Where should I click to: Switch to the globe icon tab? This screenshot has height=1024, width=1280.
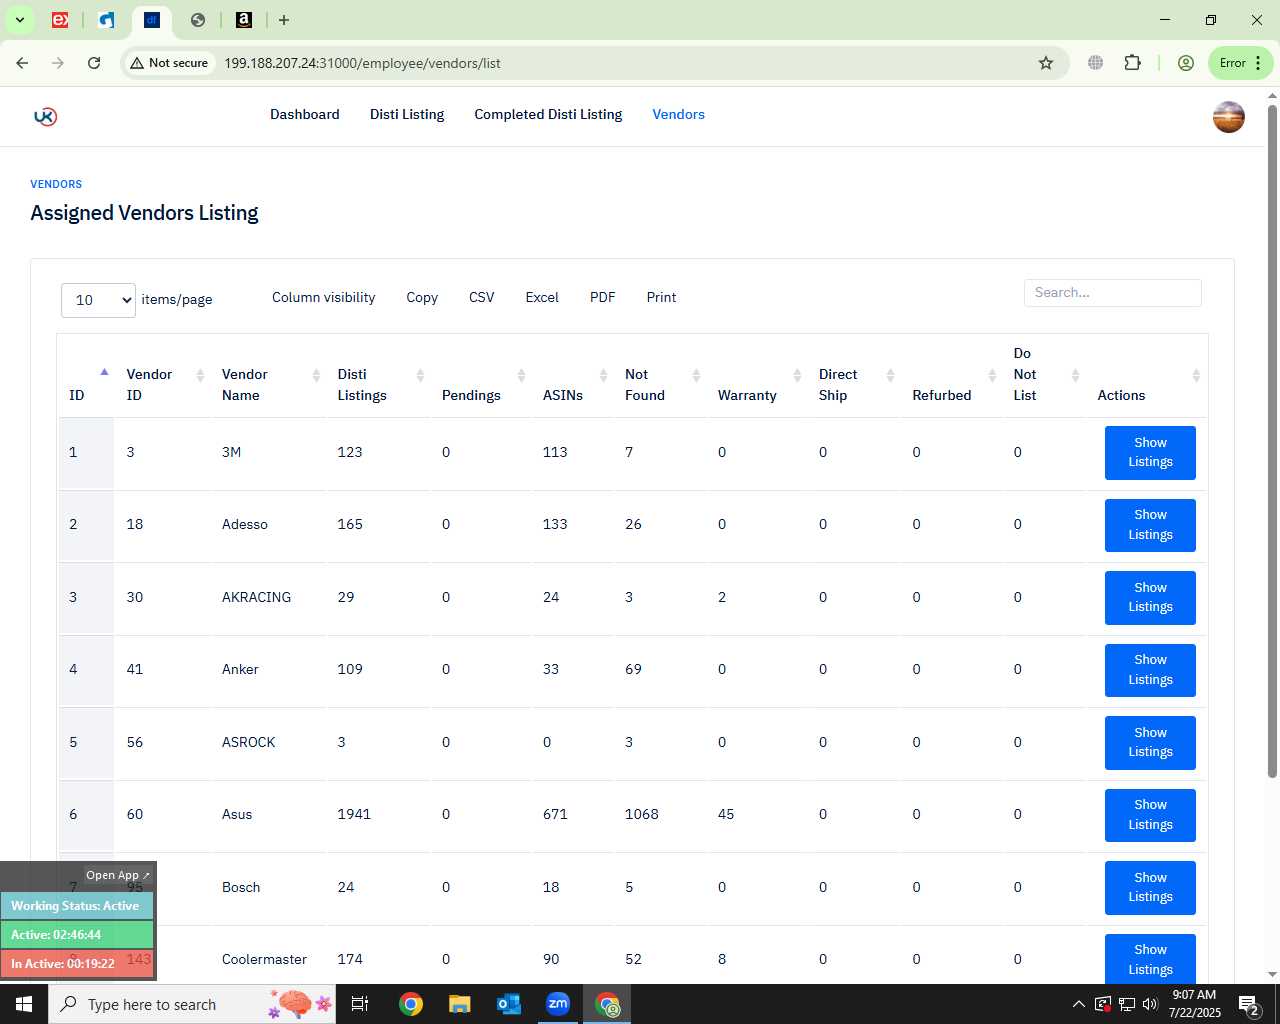(198, 20)
